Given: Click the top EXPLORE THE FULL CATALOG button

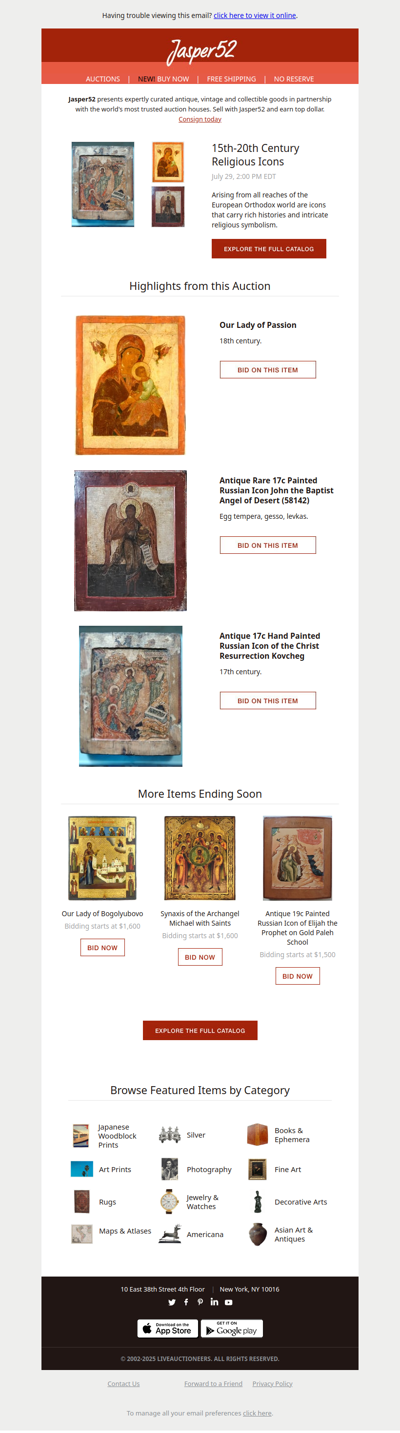Looking at the screenshot, I should click(x=269, y=248).
